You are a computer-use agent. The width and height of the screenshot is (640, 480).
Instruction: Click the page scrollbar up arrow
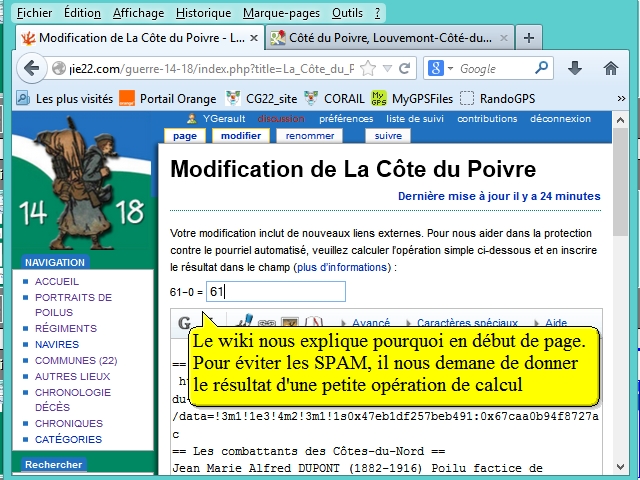pyautogui.click(x=620, y=120)
